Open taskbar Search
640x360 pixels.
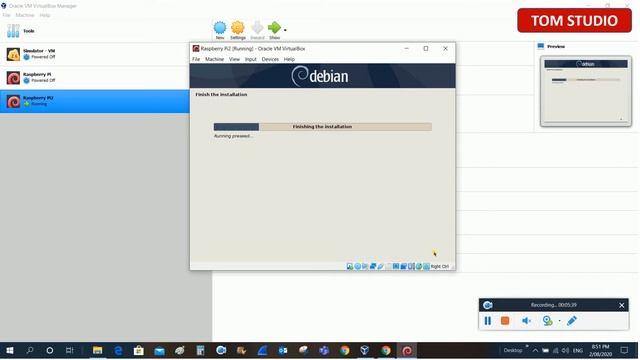coord(30,351)
